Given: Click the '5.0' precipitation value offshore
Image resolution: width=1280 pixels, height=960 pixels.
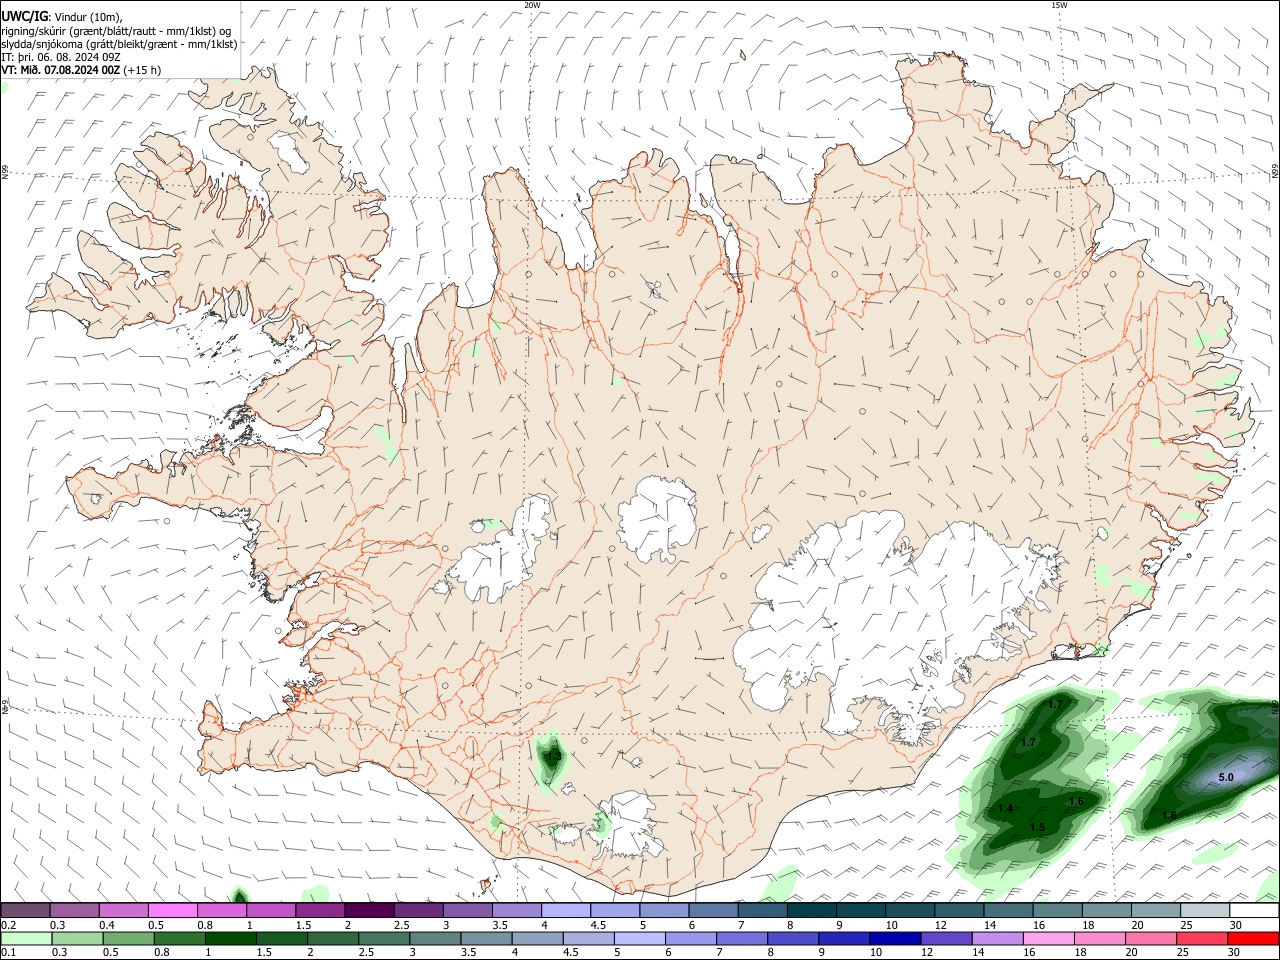Looking at the screenshot, I should 1226,777.
